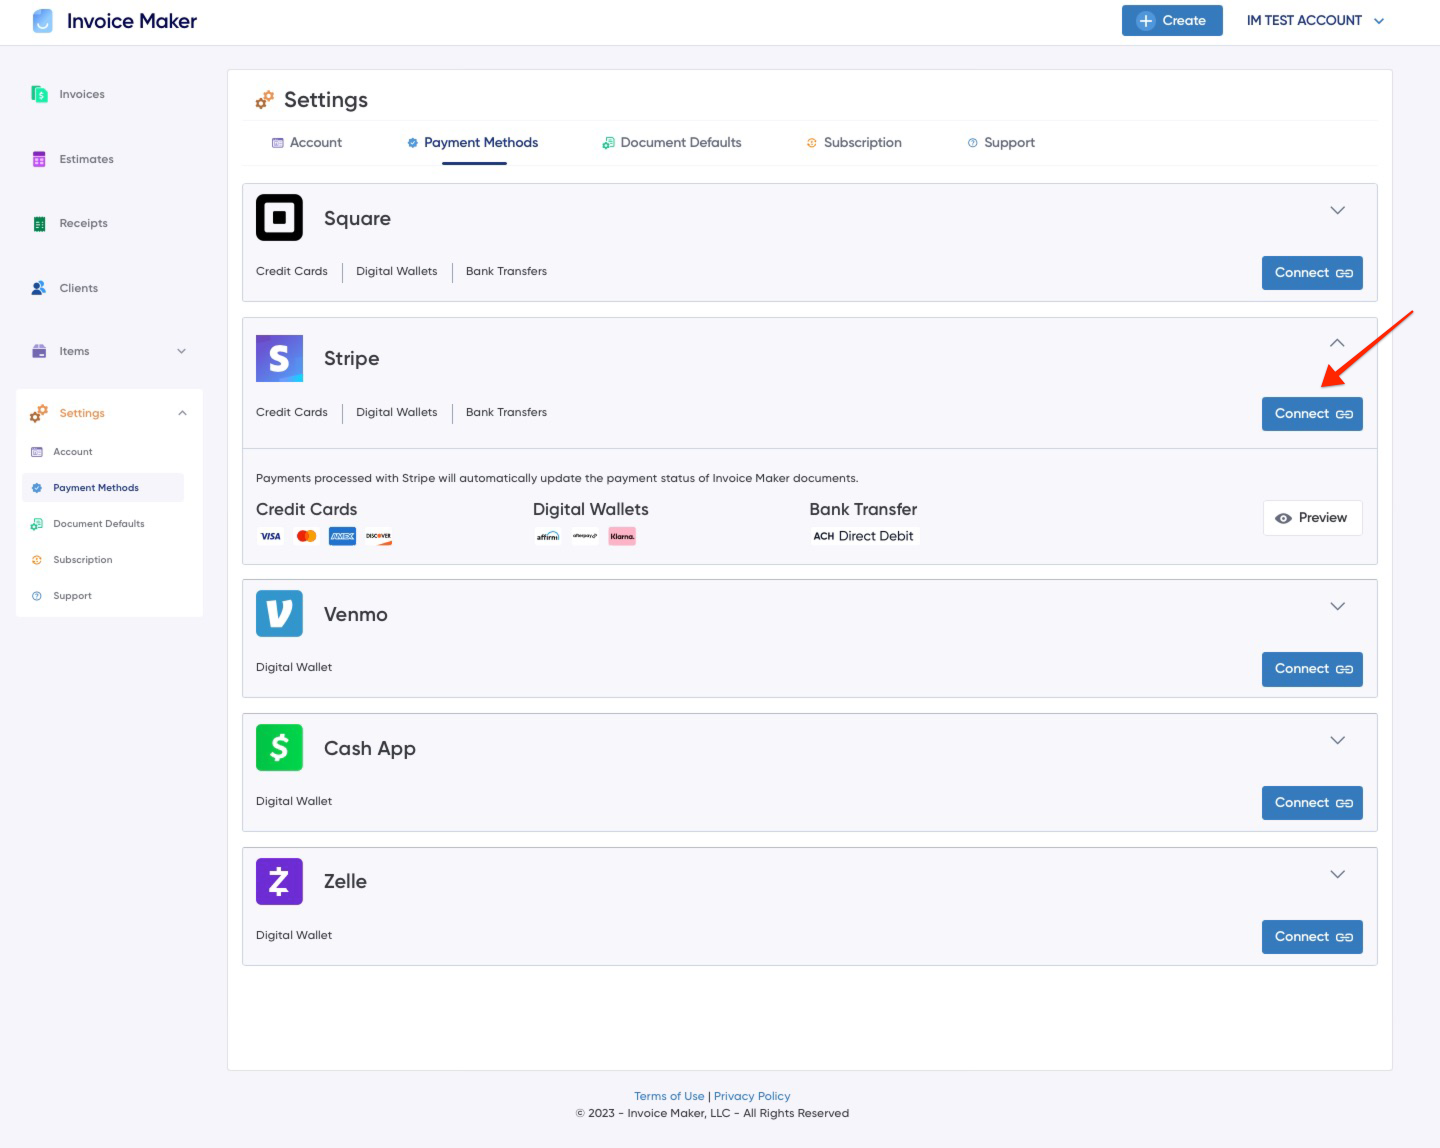Click the Klarna wallet icon
Image resolution: width=1440 pixels, height=1148 pixels.
(622, 536)
